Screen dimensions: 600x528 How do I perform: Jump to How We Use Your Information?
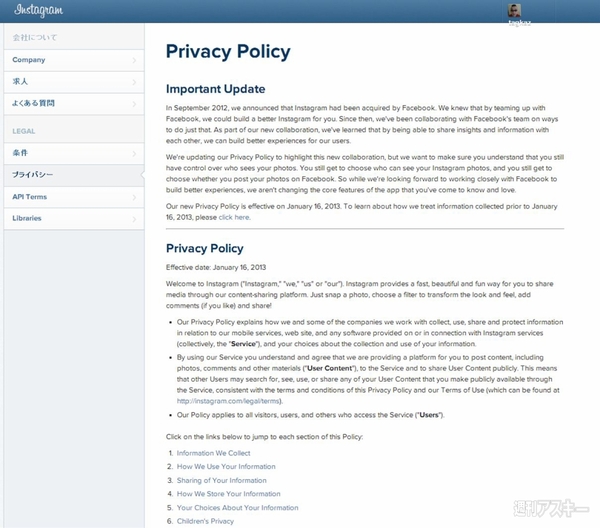point(226,465)
